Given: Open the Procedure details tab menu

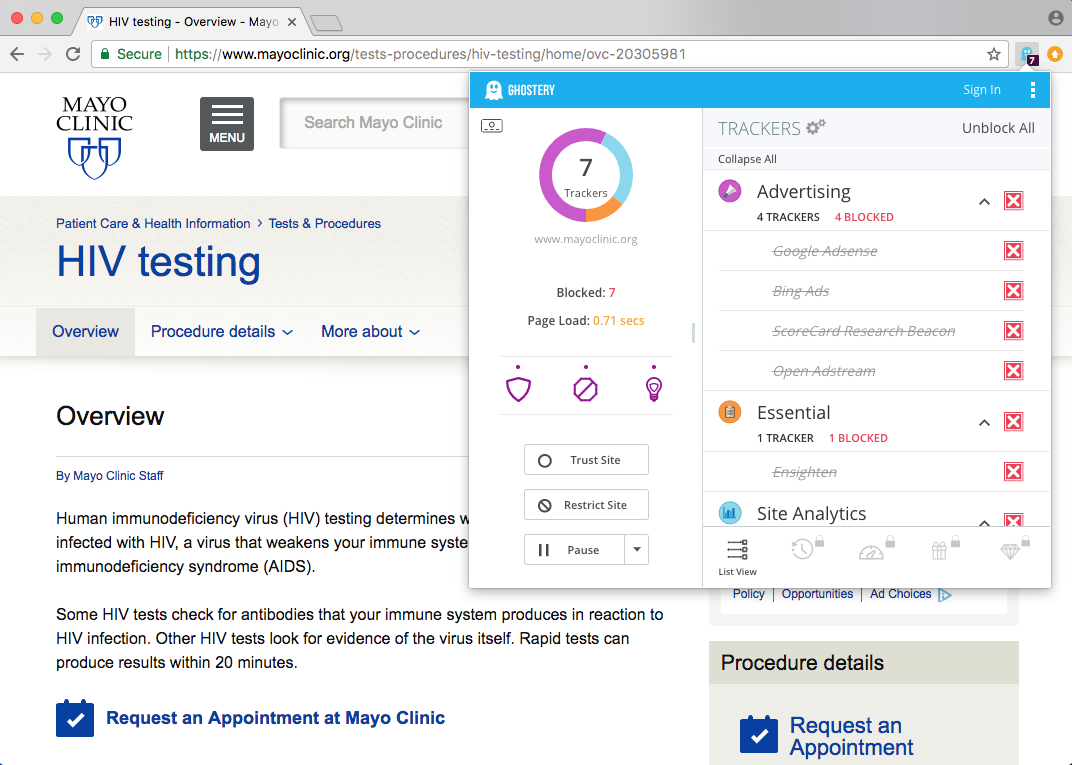Looking at the screenshot, I should click(x=221, y=332).
